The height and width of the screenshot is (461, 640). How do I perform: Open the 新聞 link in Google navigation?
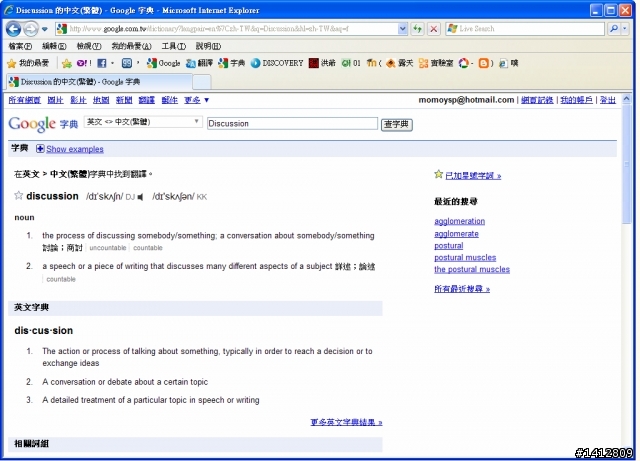pyautogui.click(x=124, y=100)
